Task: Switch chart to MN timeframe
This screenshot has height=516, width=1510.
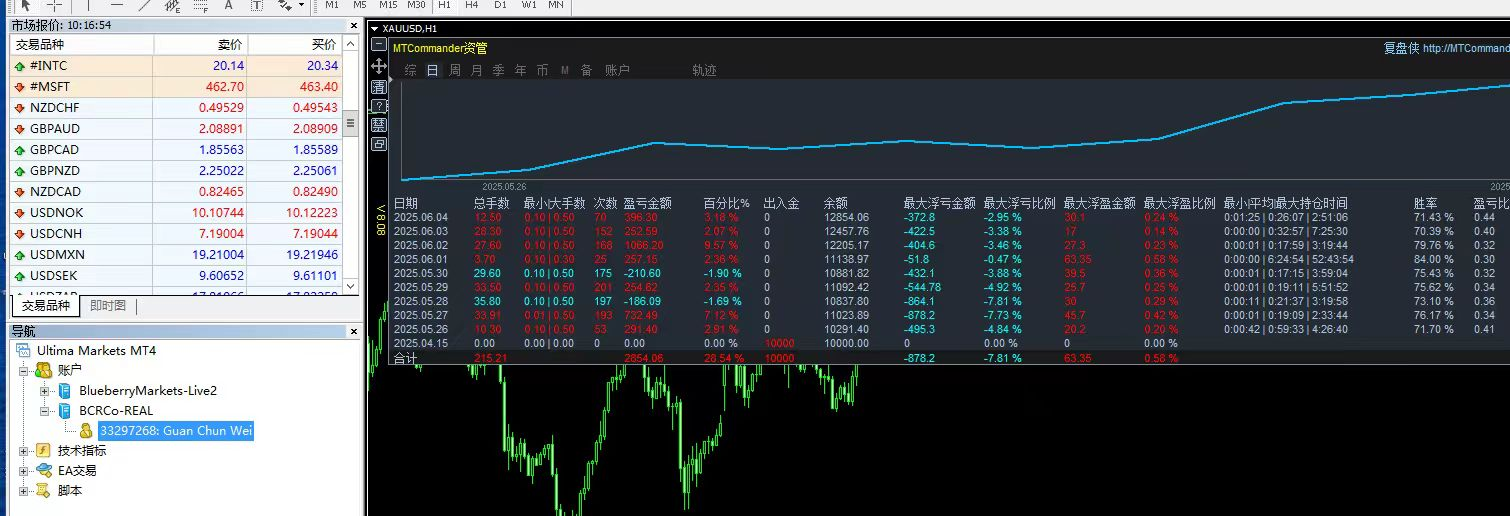Action: tap(556, 5)
